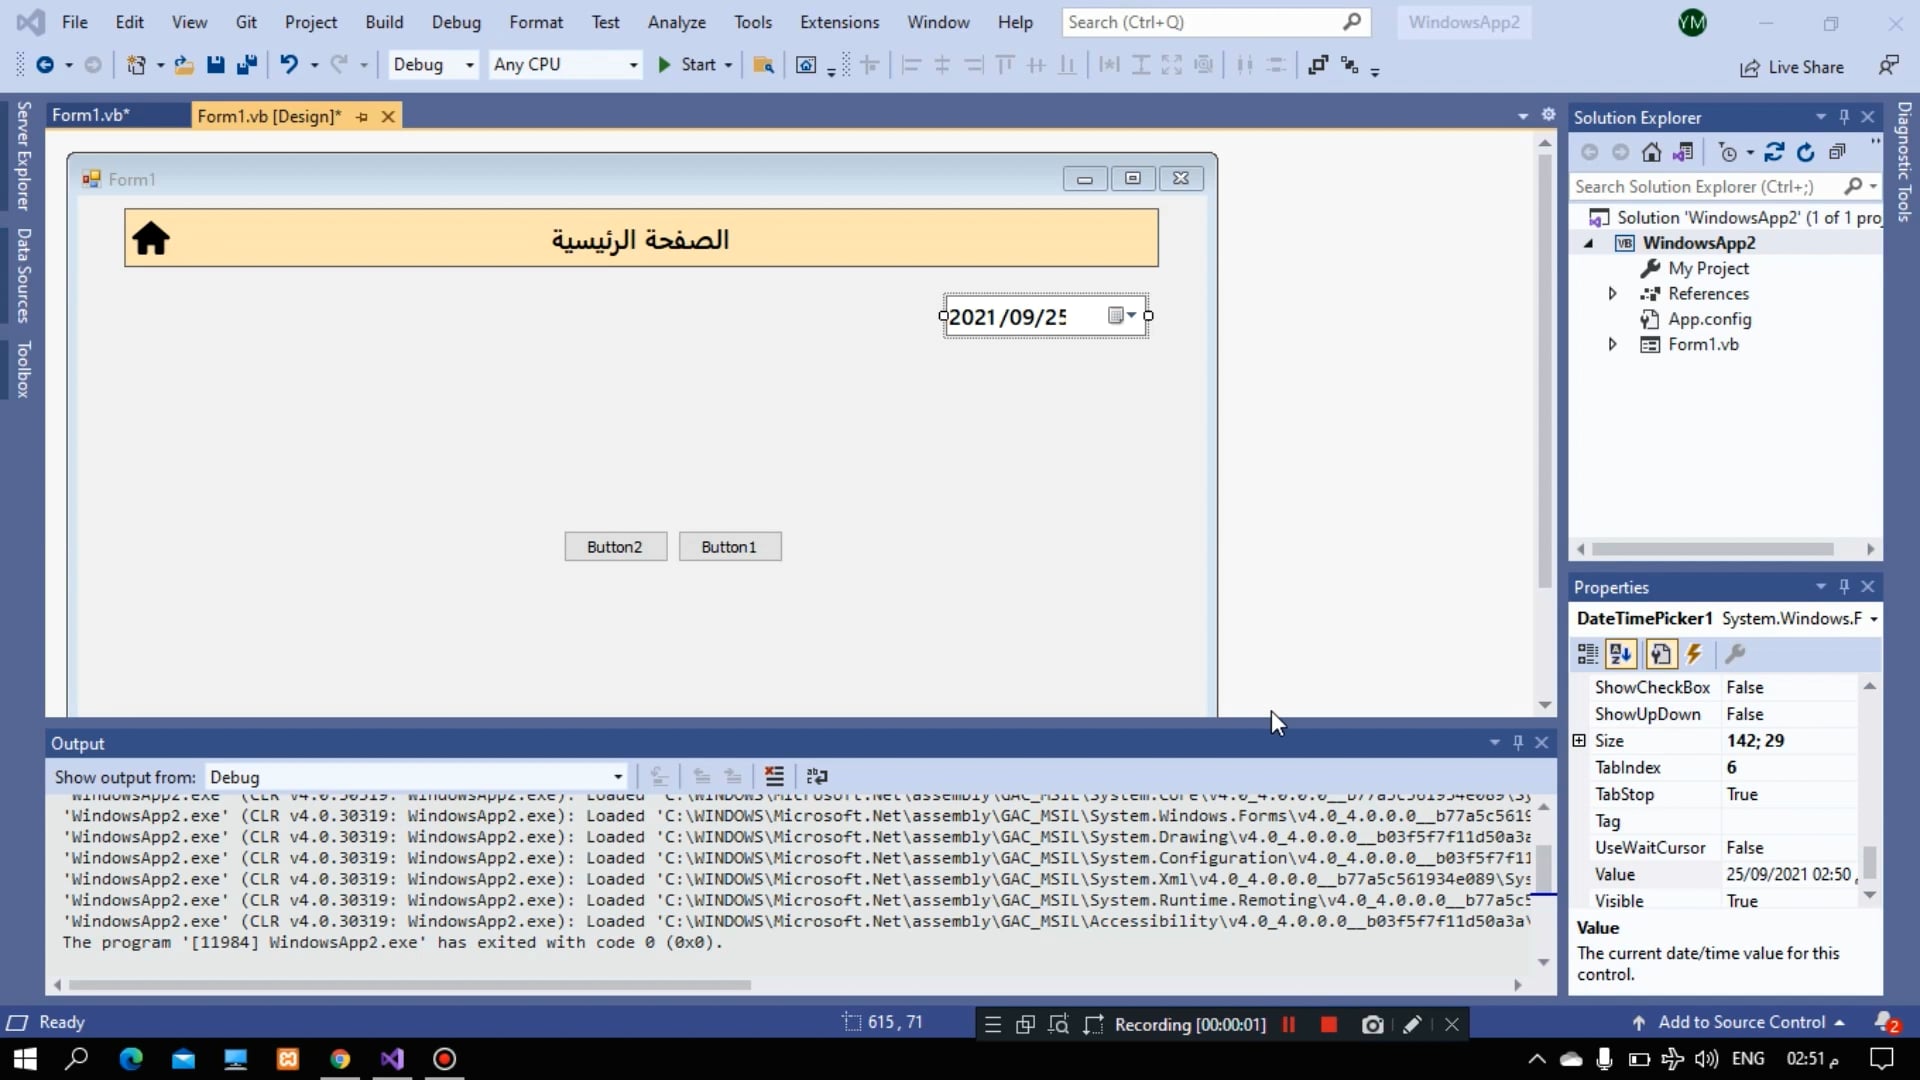
Task: Click the Navigate Backward arrow icon
Action: [45, 65]
